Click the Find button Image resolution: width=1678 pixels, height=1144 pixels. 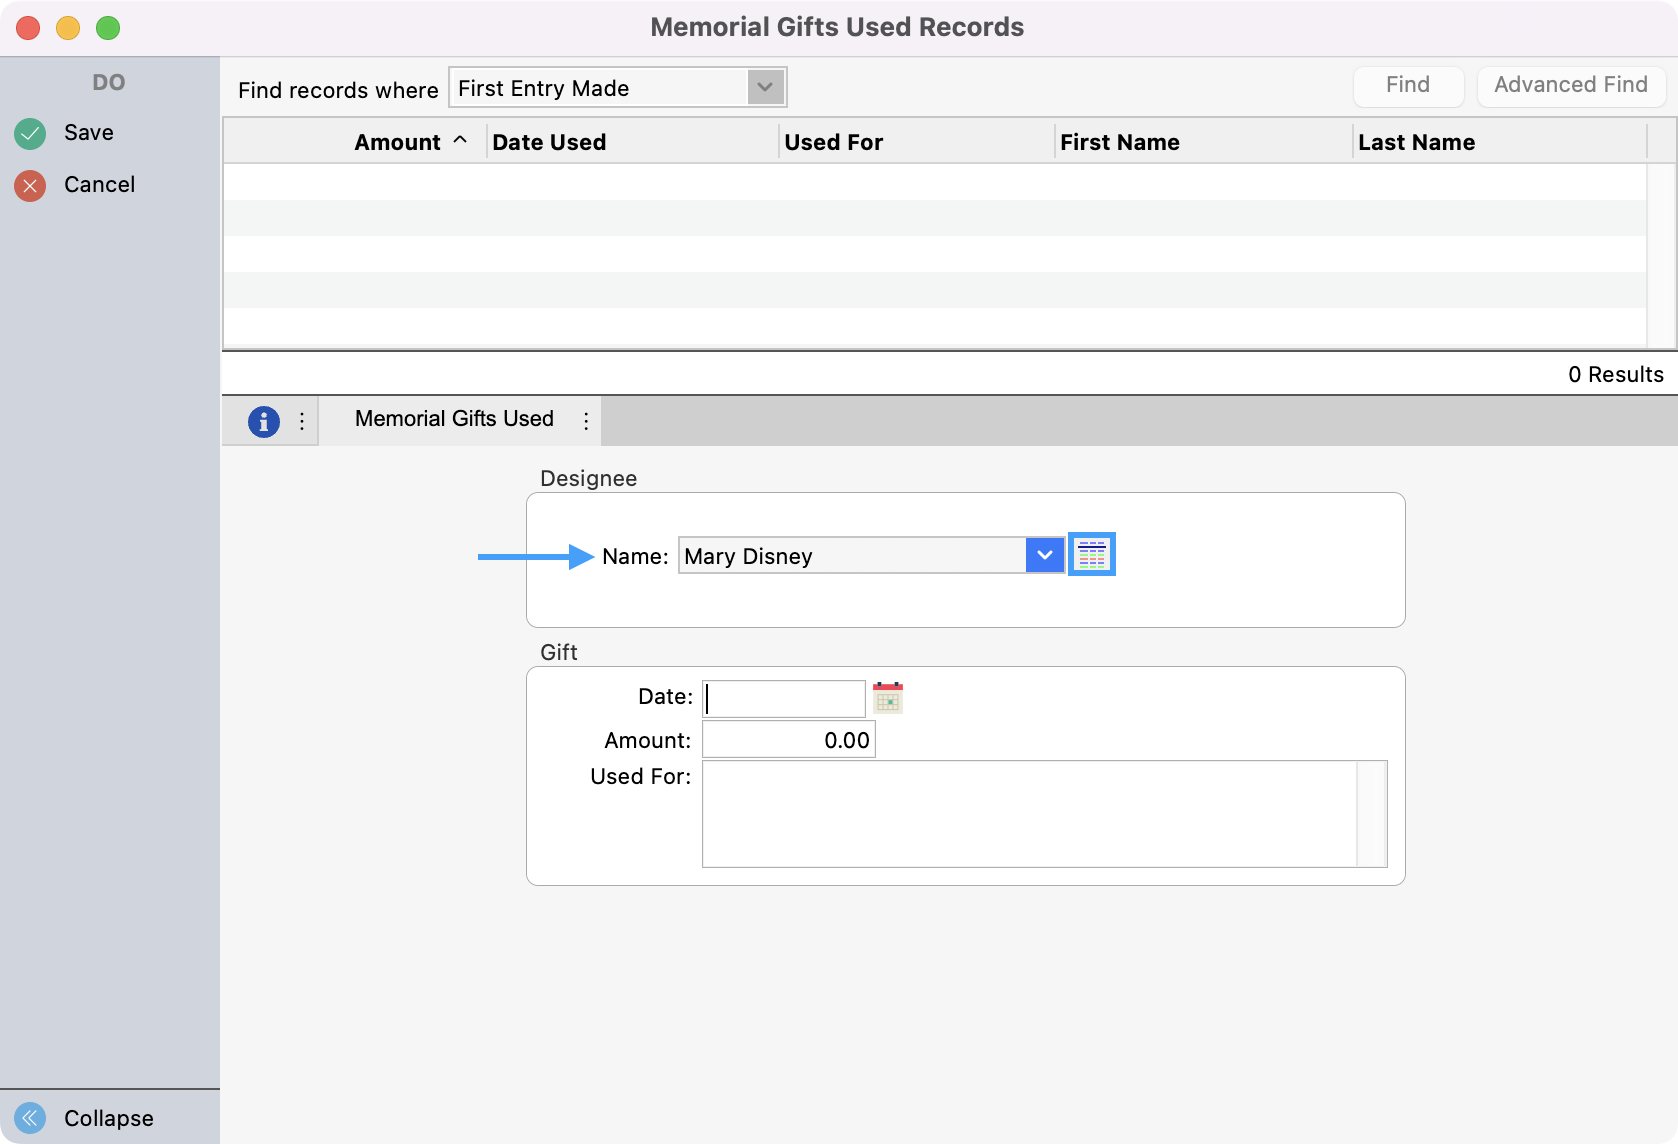pyautogui.click(x=1407, y=85)
